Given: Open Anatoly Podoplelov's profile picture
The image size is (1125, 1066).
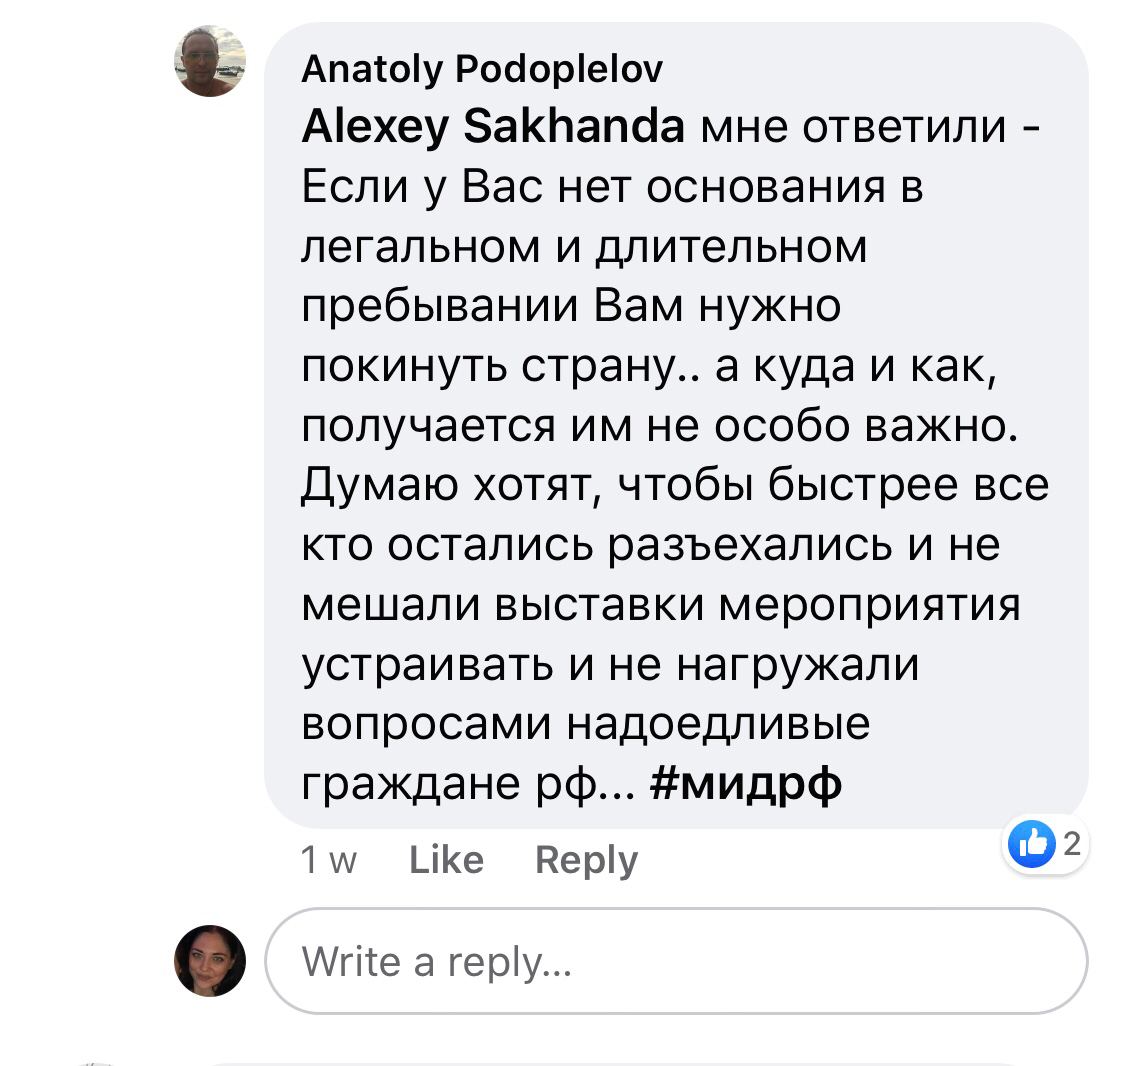Looking at the screenshot, I should [210, 62].
